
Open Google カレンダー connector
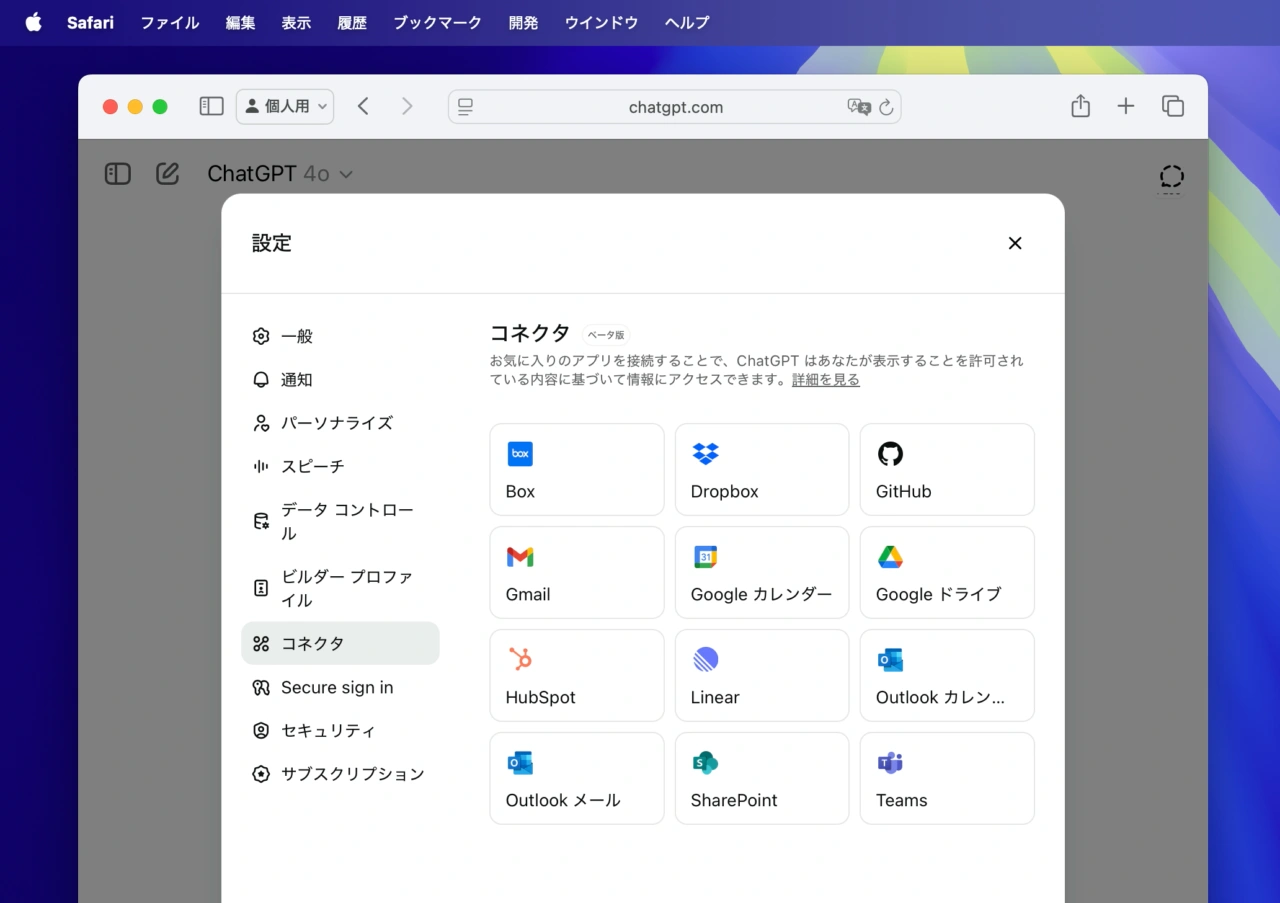click(x=761, y=573)
